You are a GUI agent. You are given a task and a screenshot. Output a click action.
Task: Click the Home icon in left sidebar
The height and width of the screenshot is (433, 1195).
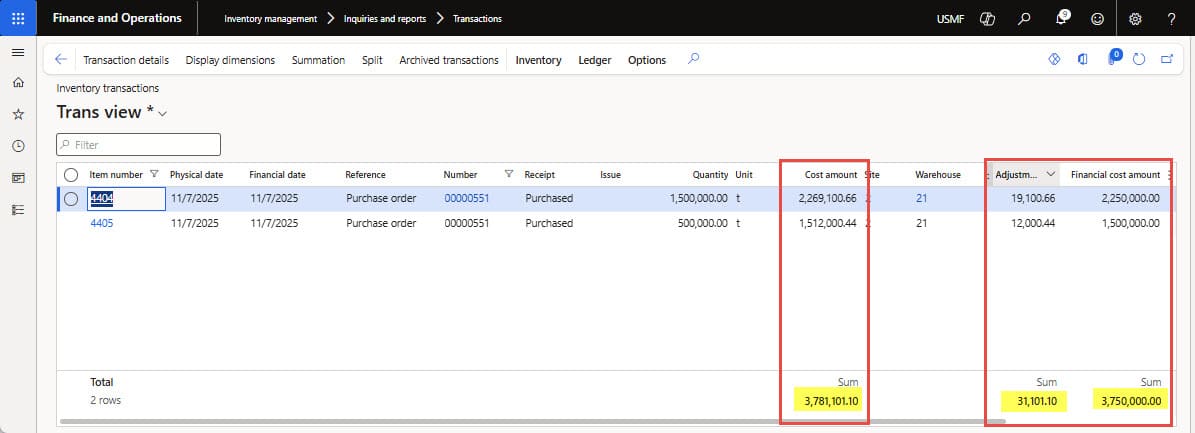click(x=18, y=84)
